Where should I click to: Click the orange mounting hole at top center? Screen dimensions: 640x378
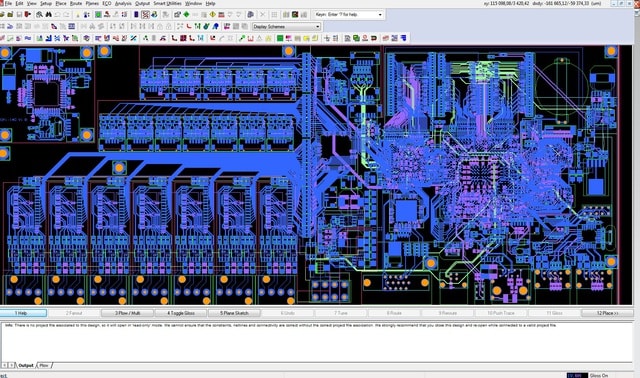tap(289, 51)
